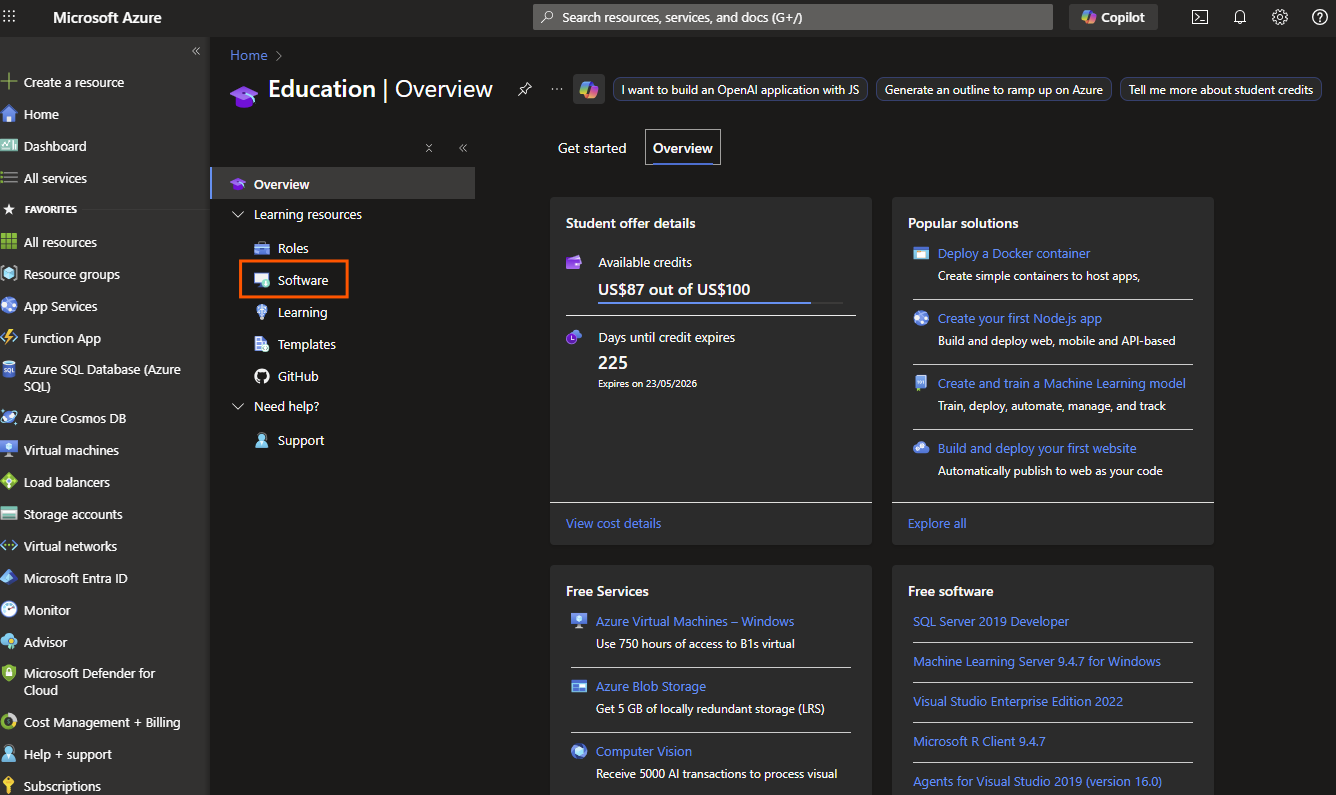Image resolution: width=1336 pixels, height=795 pixels.
Task: Click the Copilot button
Action: 1113,17
